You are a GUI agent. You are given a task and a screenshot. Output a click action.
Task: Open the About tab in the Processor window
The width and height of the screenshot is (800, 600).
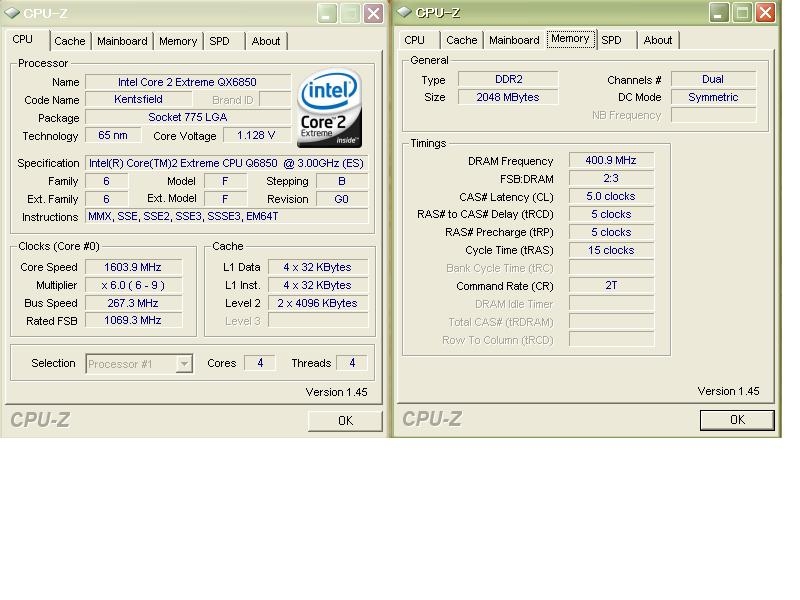[x=266, y=41]
